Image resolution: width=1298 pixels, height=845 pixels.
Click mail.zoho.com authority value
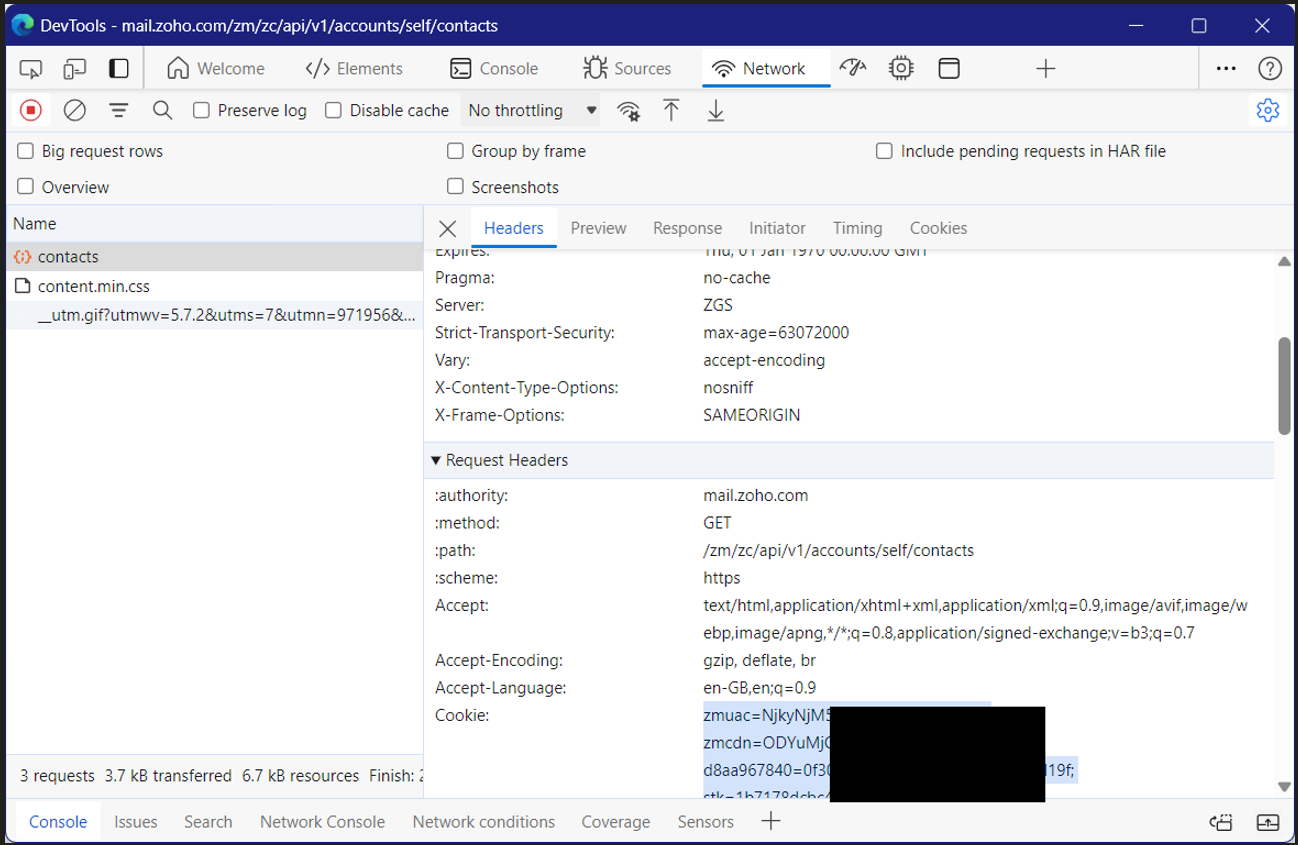pos(756,495)
